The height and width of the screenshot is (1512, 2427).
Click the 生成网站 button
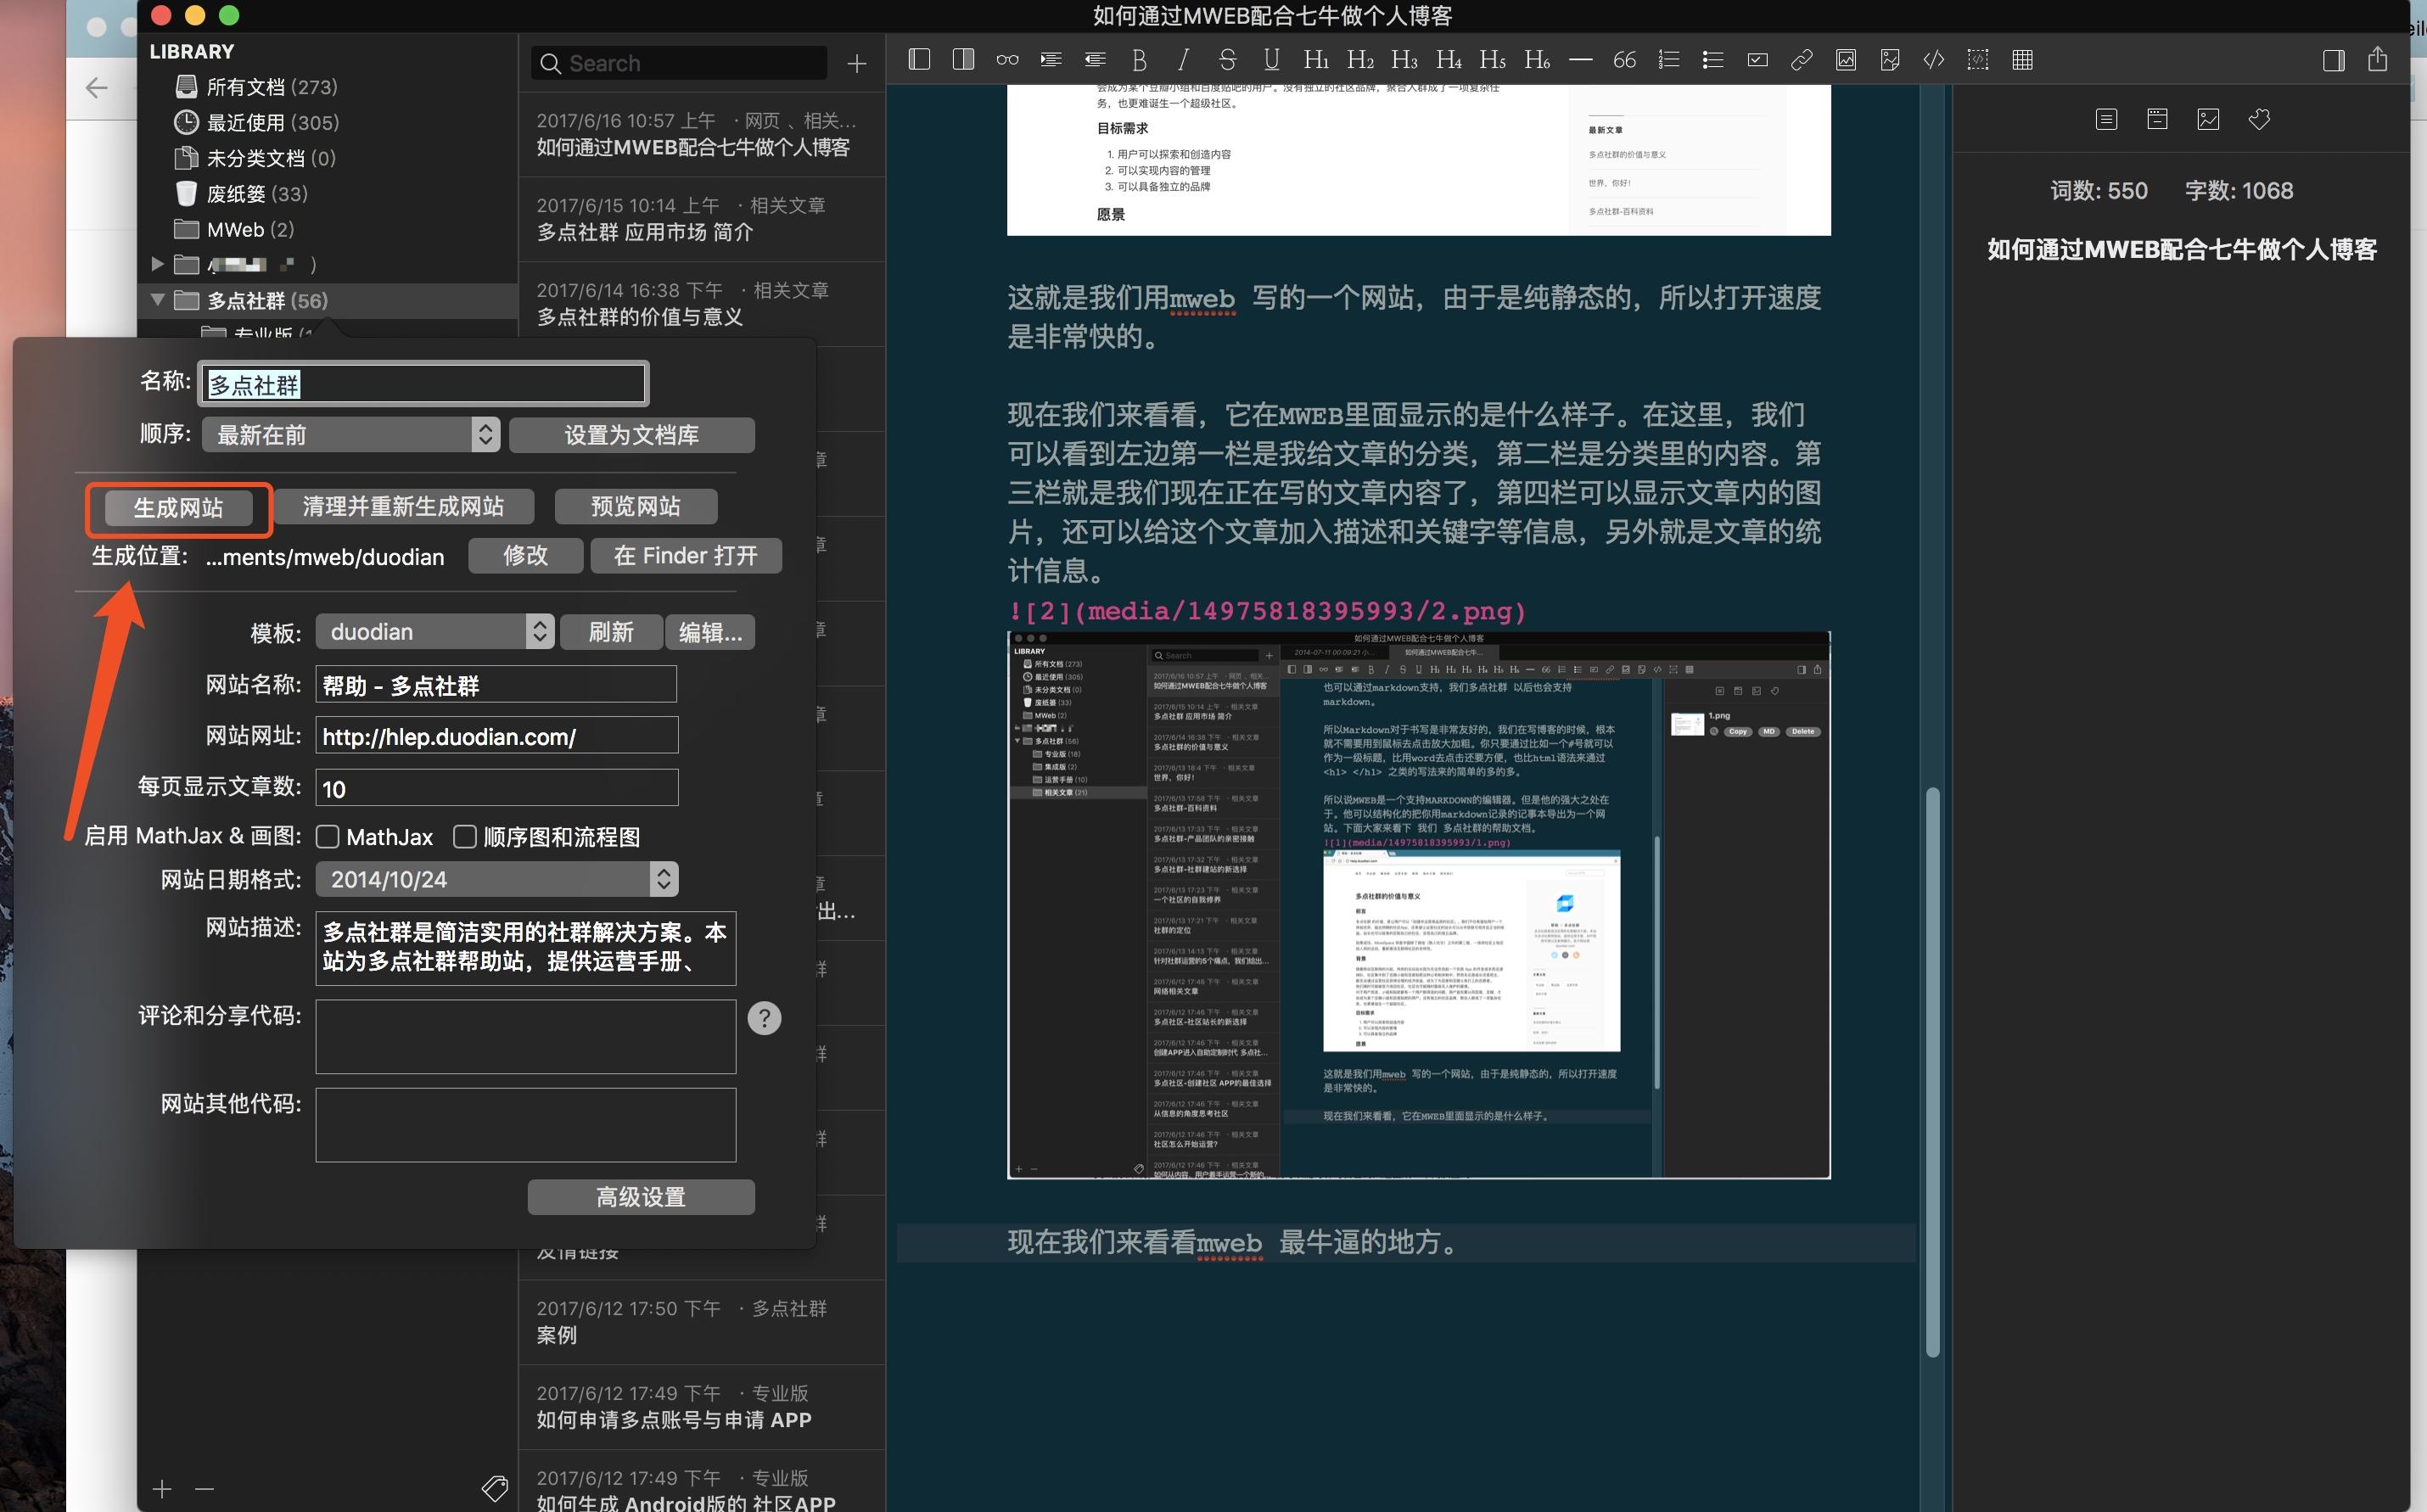pyautogui.click(x=178, y=507)
